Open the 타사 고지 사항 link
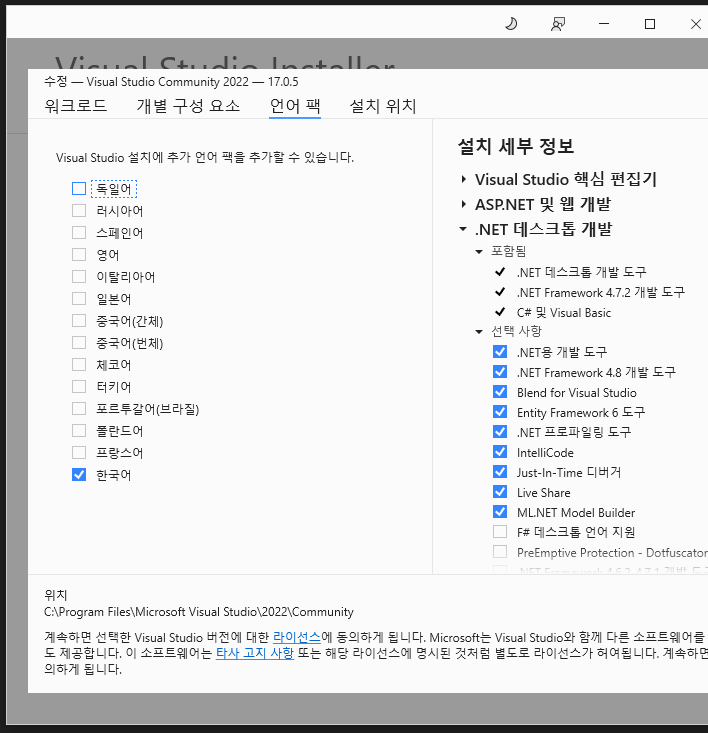Image resolution: width=708 pixels, height=733 pixels. tap(255, 653)
